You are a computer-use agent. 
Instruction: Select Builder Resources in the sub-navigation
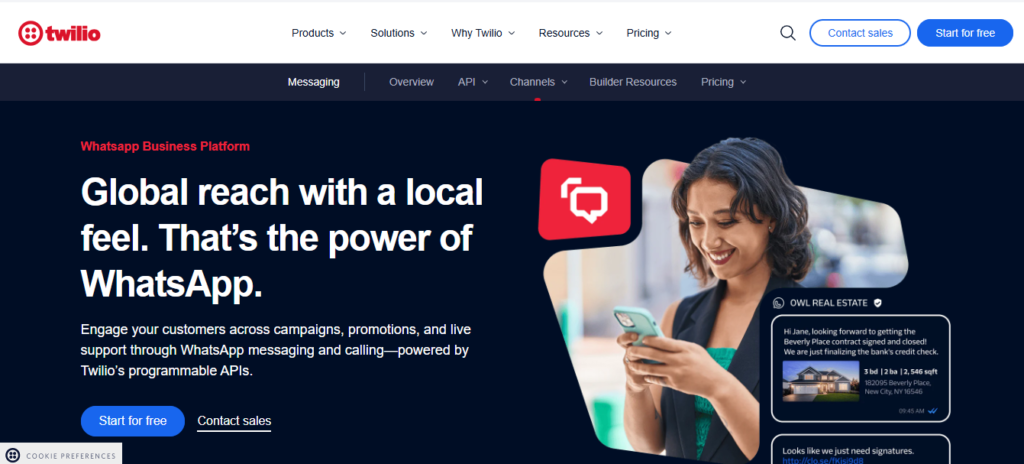coord(633,82)
